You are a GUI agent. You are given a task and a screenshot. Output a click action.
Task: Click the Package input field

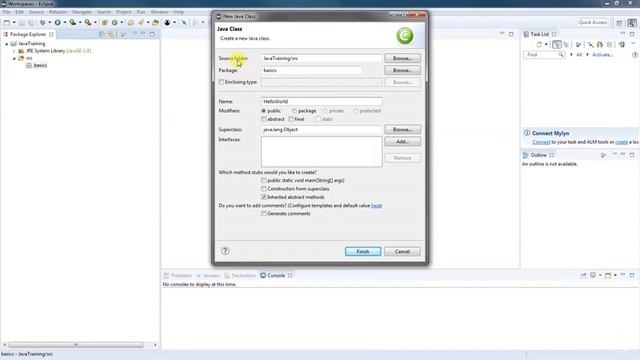coord(311,70)
